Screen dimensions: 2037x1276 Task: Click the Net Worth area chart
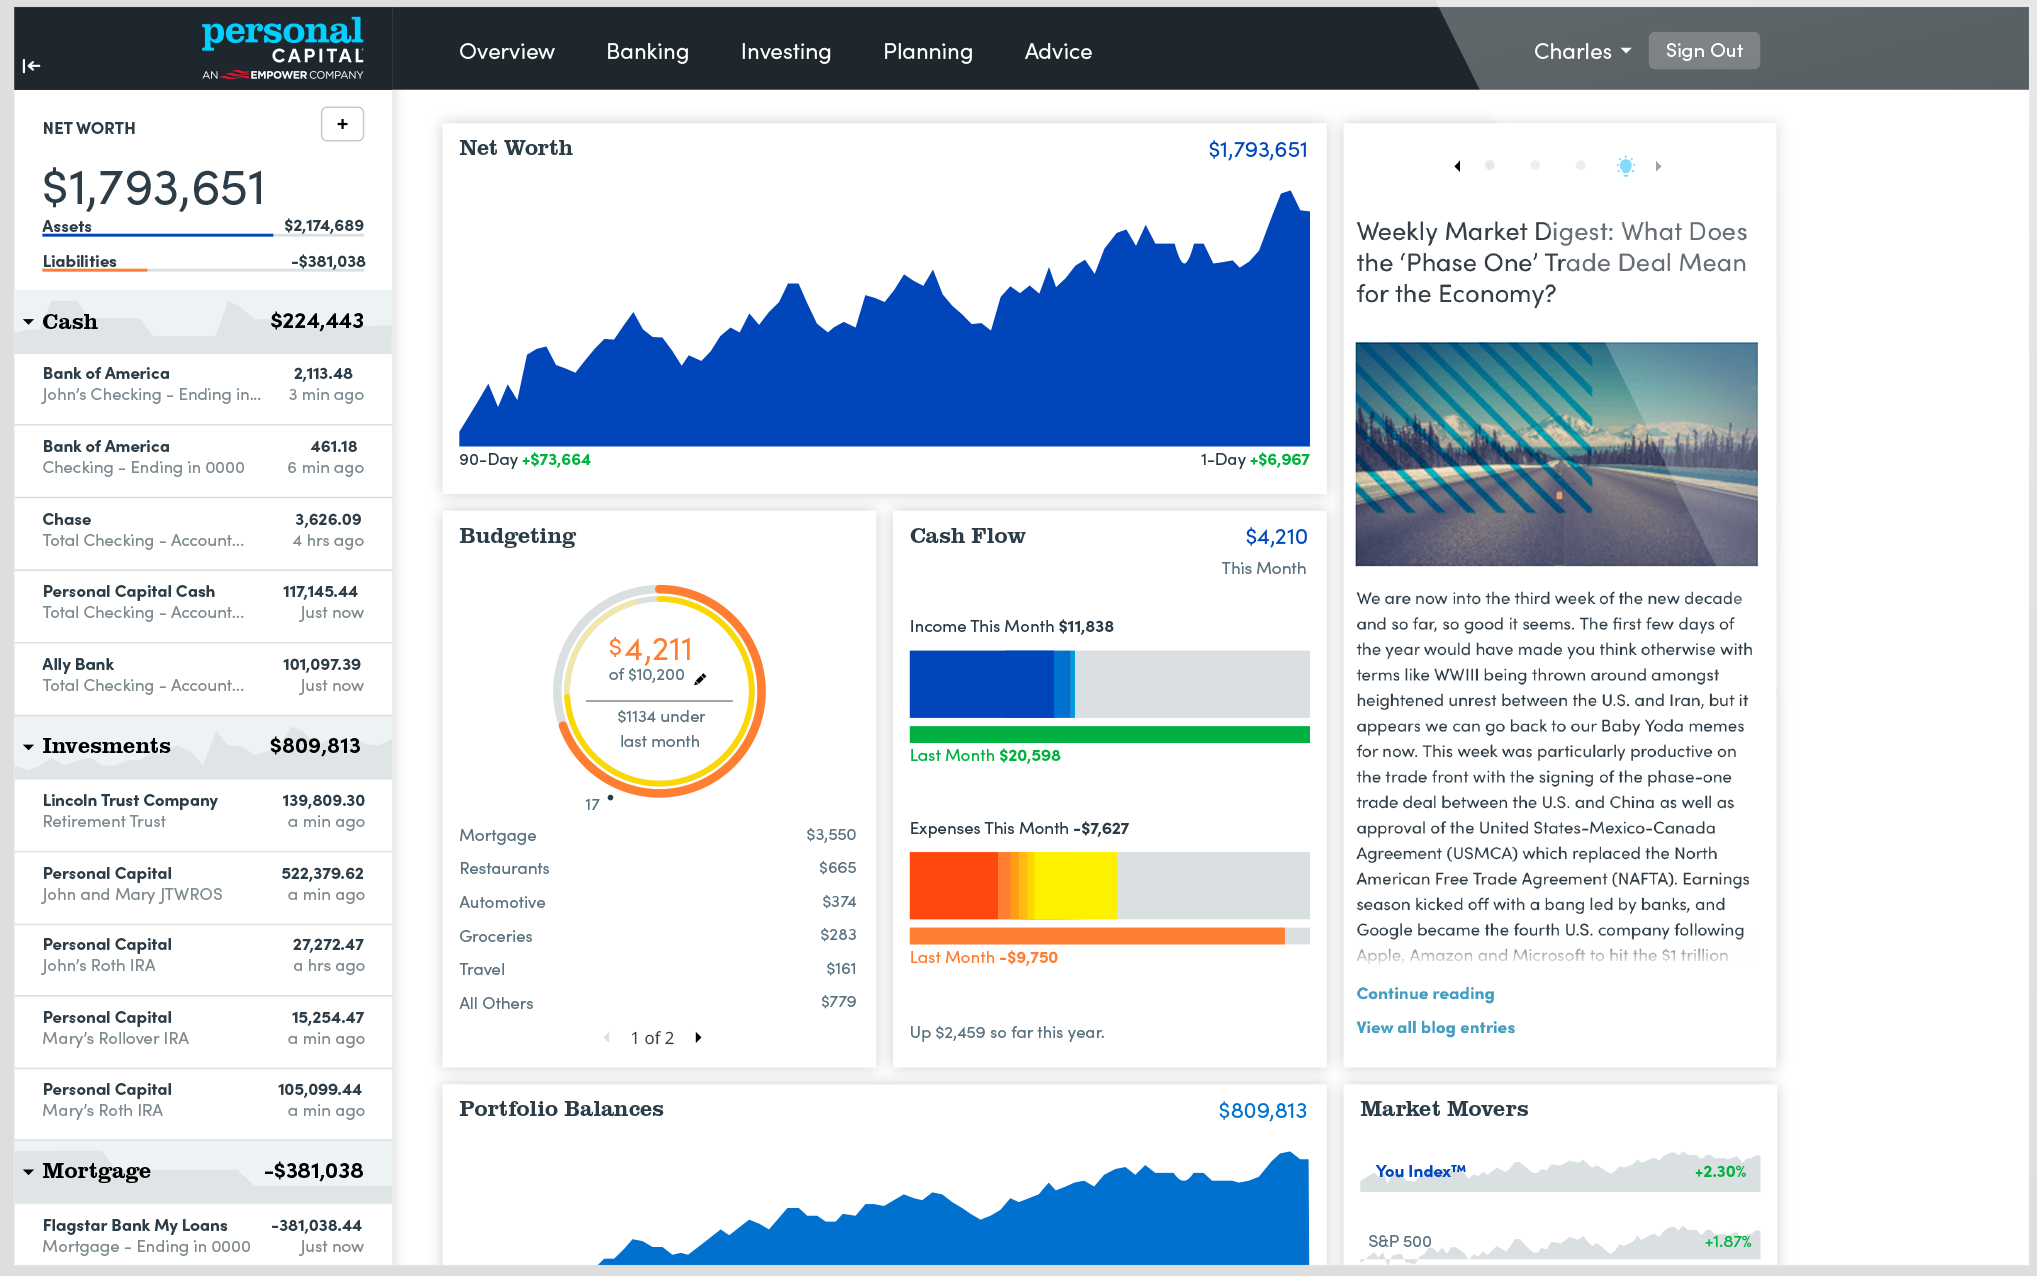click(x=884, y=318)
